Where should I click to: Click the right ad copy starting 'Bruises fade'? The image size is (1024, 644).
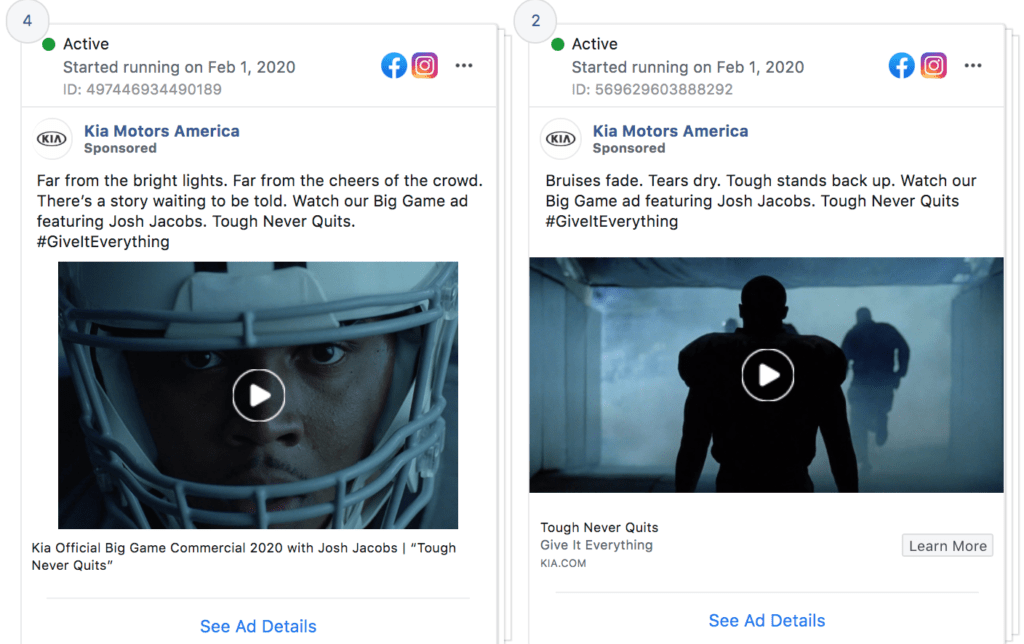click(761, 201)
